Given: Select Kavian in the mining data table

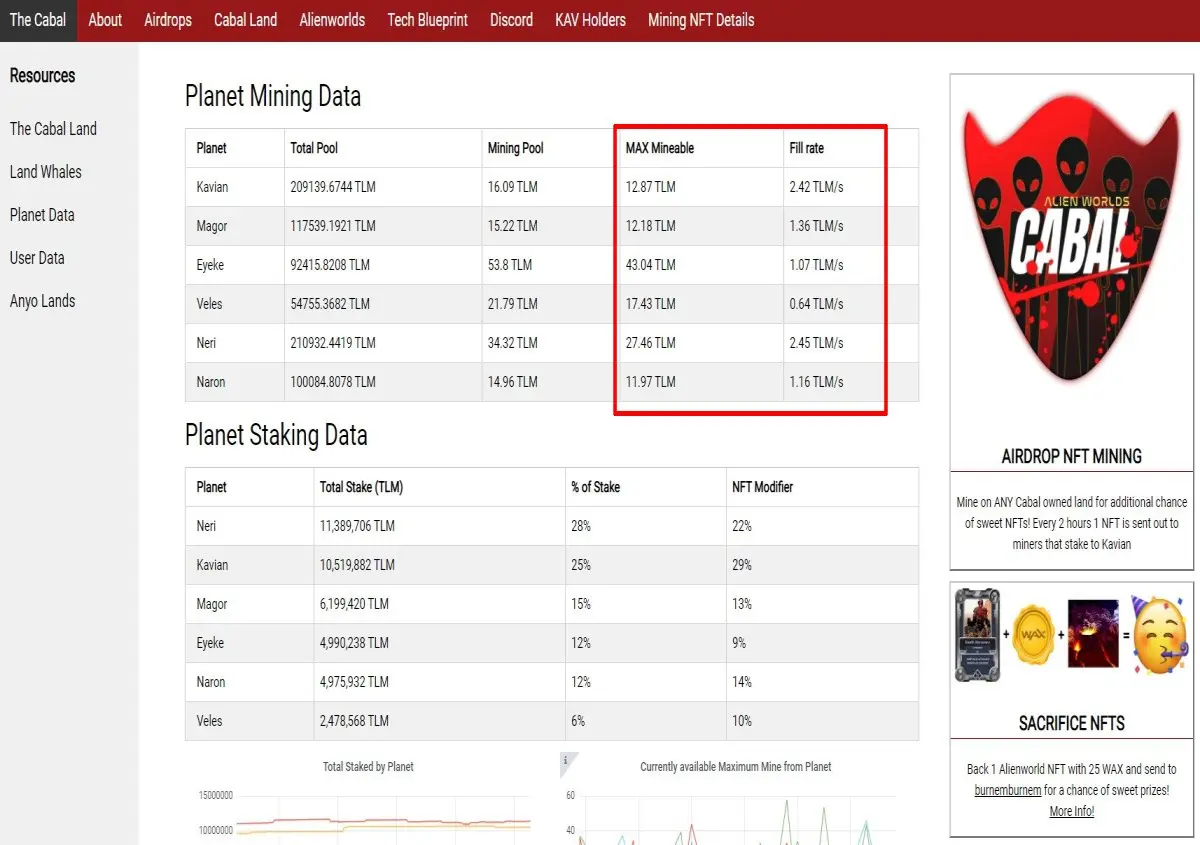Looking at the screenshot, I should click(212, 187).
